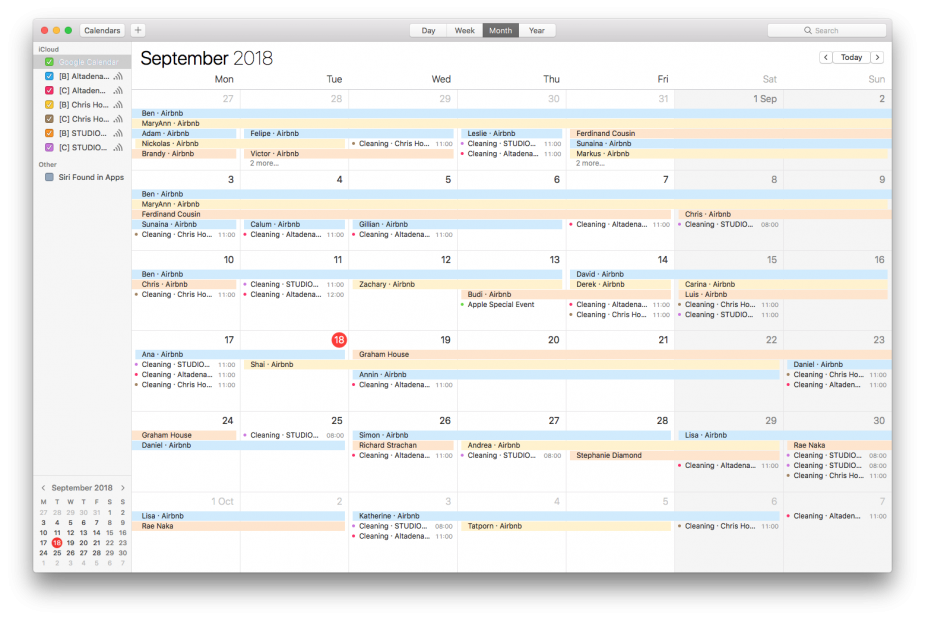
Task: Open 'Annin · Airbnb' event
Action: 566,375
